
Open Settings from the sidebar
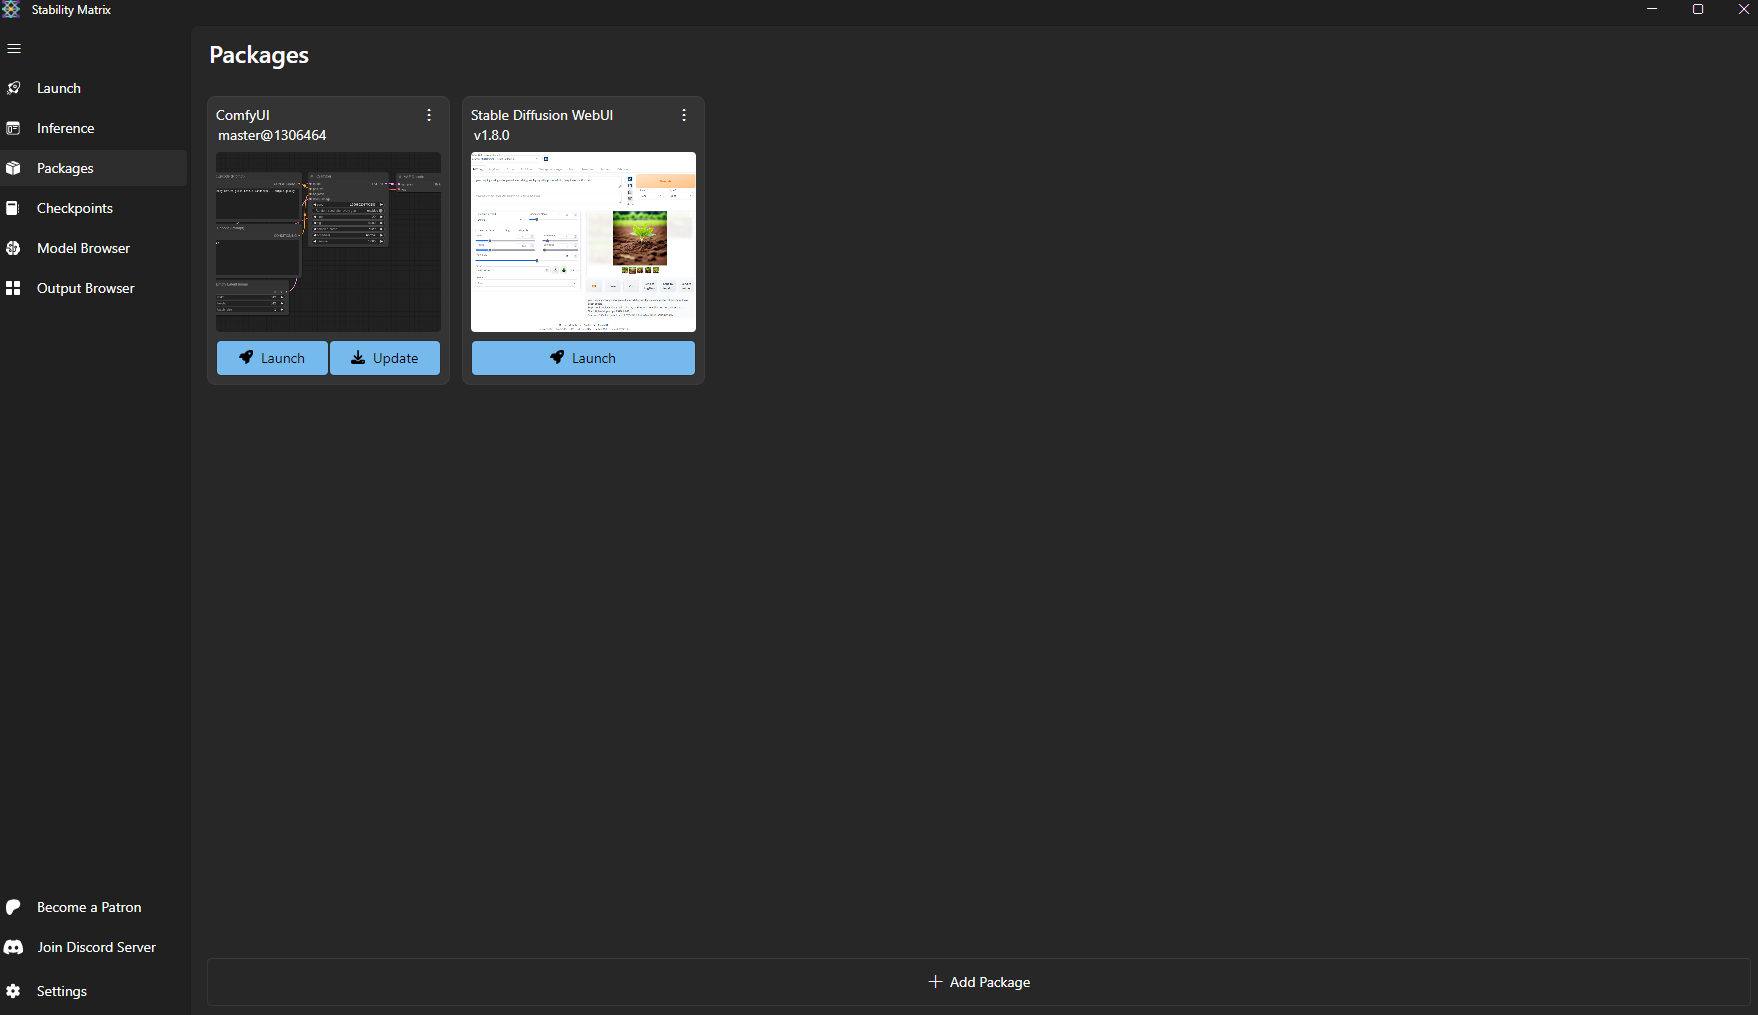tap(94, 991)
